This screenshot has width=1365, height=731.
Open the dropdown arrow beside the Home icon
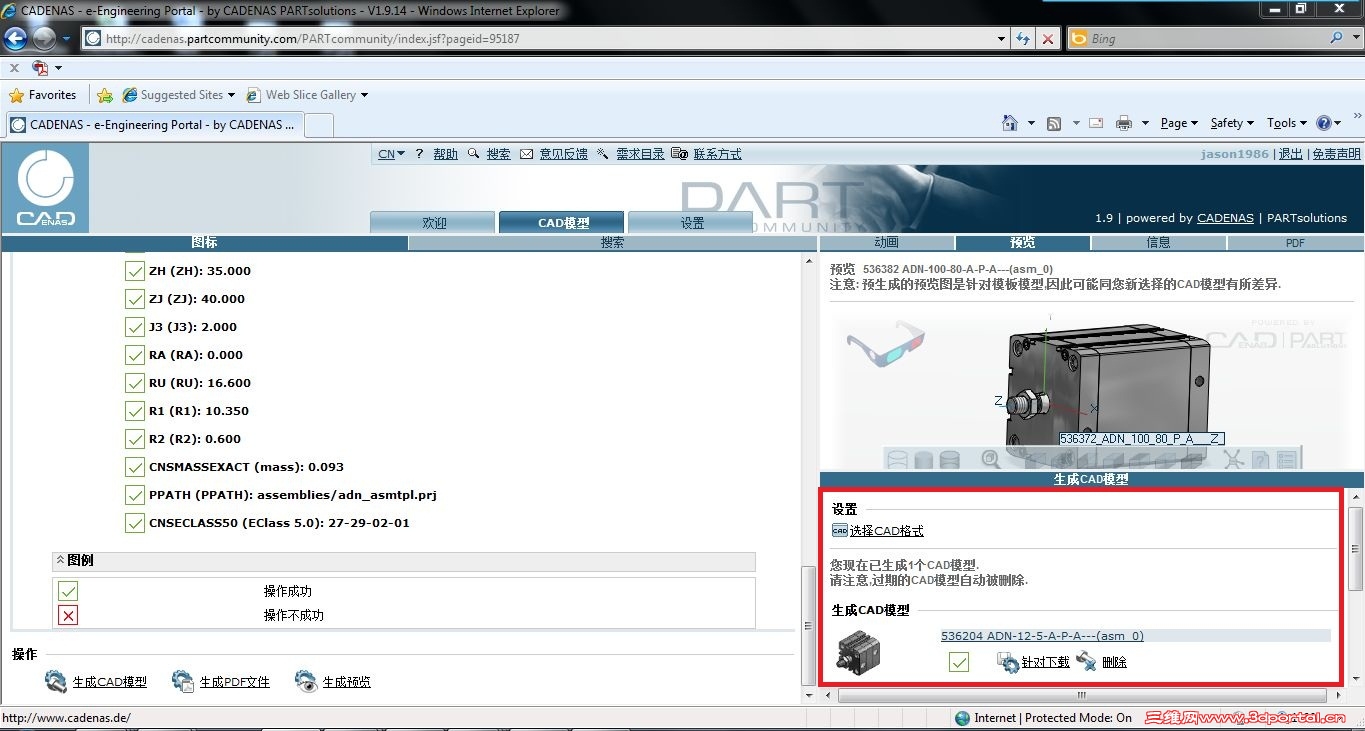tap(1031, 123)
